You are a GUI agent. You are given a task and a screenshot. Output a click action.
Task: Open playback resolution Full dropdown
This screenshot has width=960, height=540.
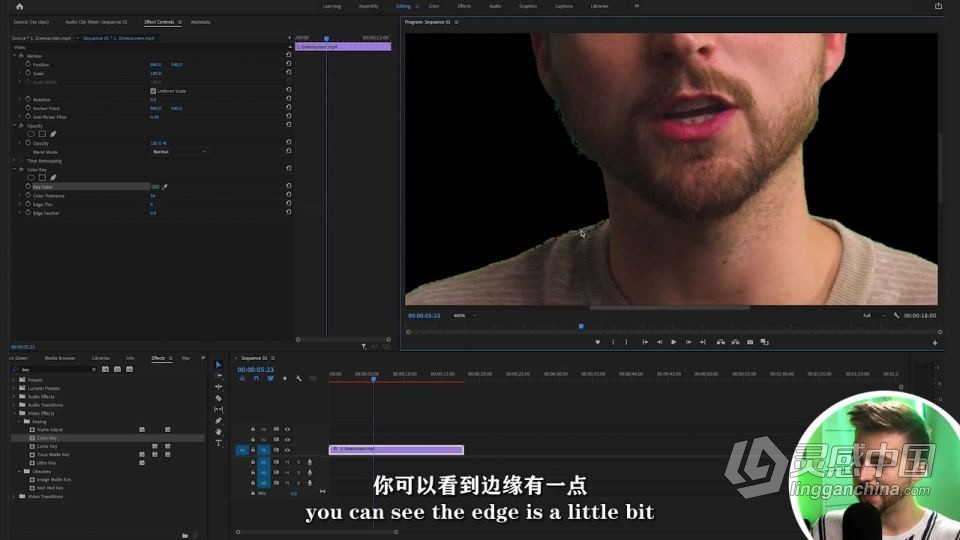coord(874,315)
